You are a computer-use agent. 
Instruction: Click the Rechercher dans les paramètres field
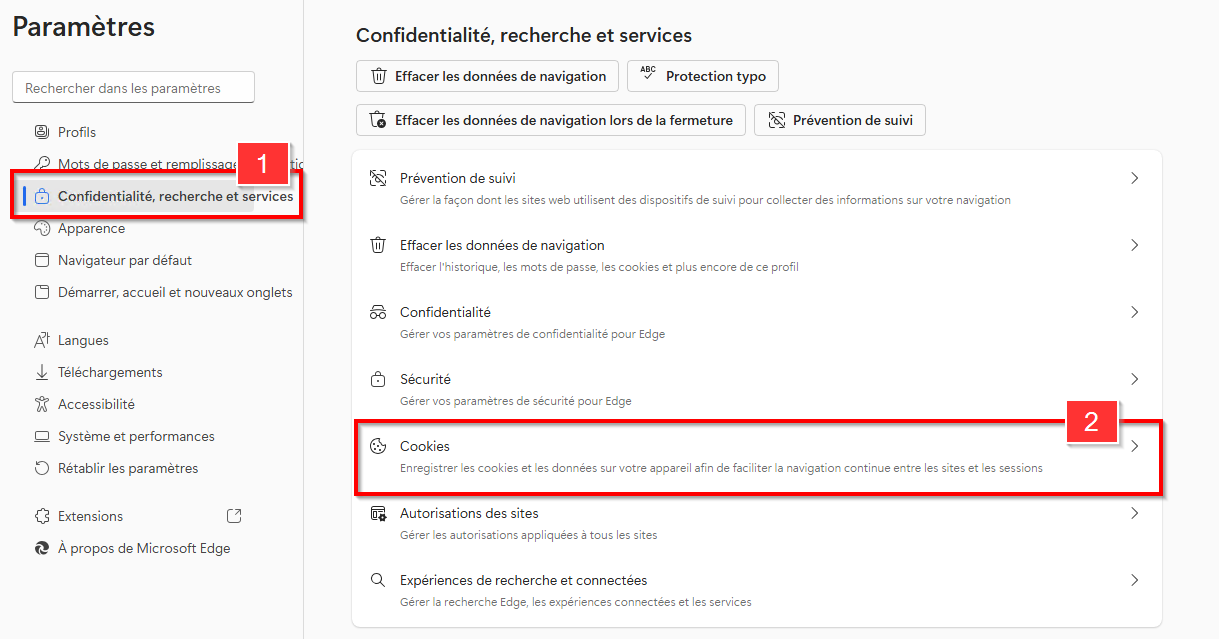133,88
